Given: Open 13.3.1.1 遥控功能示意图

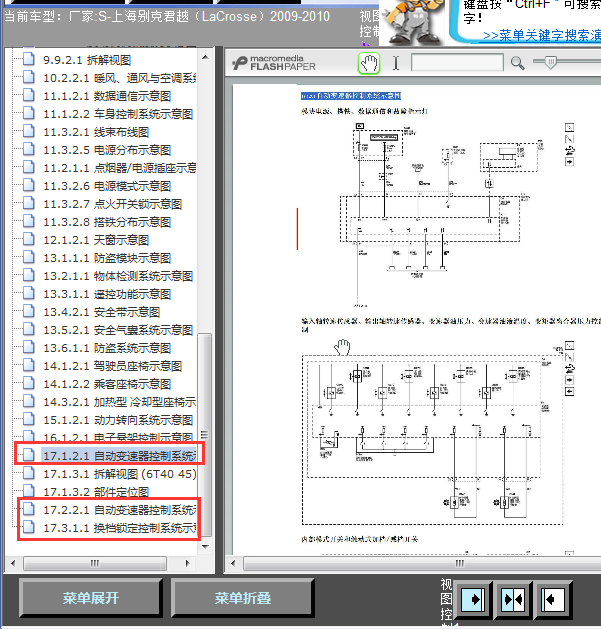Looking at the screenshot, I should 107,294.
